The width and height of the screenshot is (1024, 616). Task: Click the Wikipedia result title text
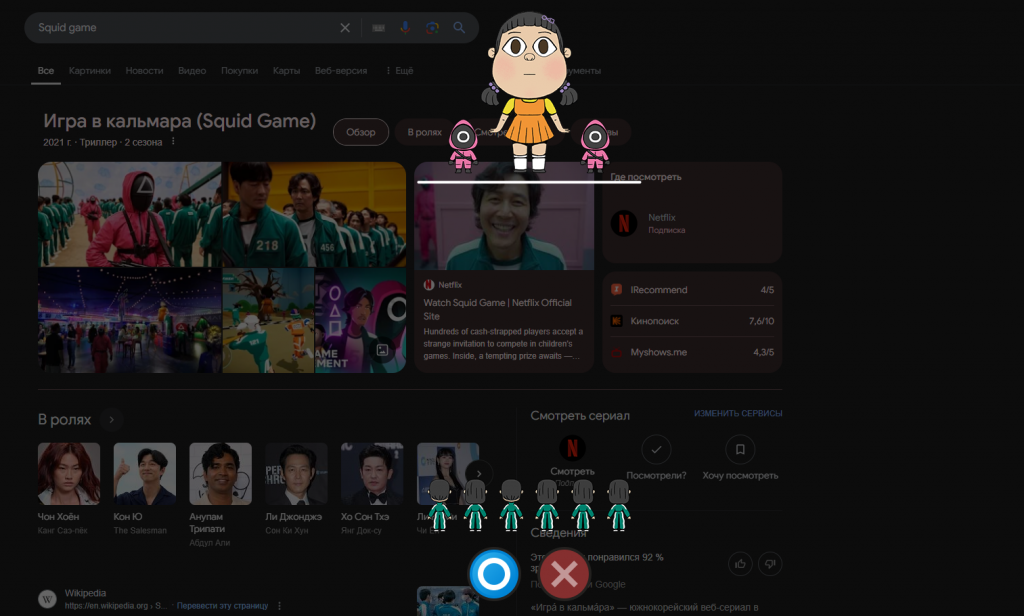(85, 593)
